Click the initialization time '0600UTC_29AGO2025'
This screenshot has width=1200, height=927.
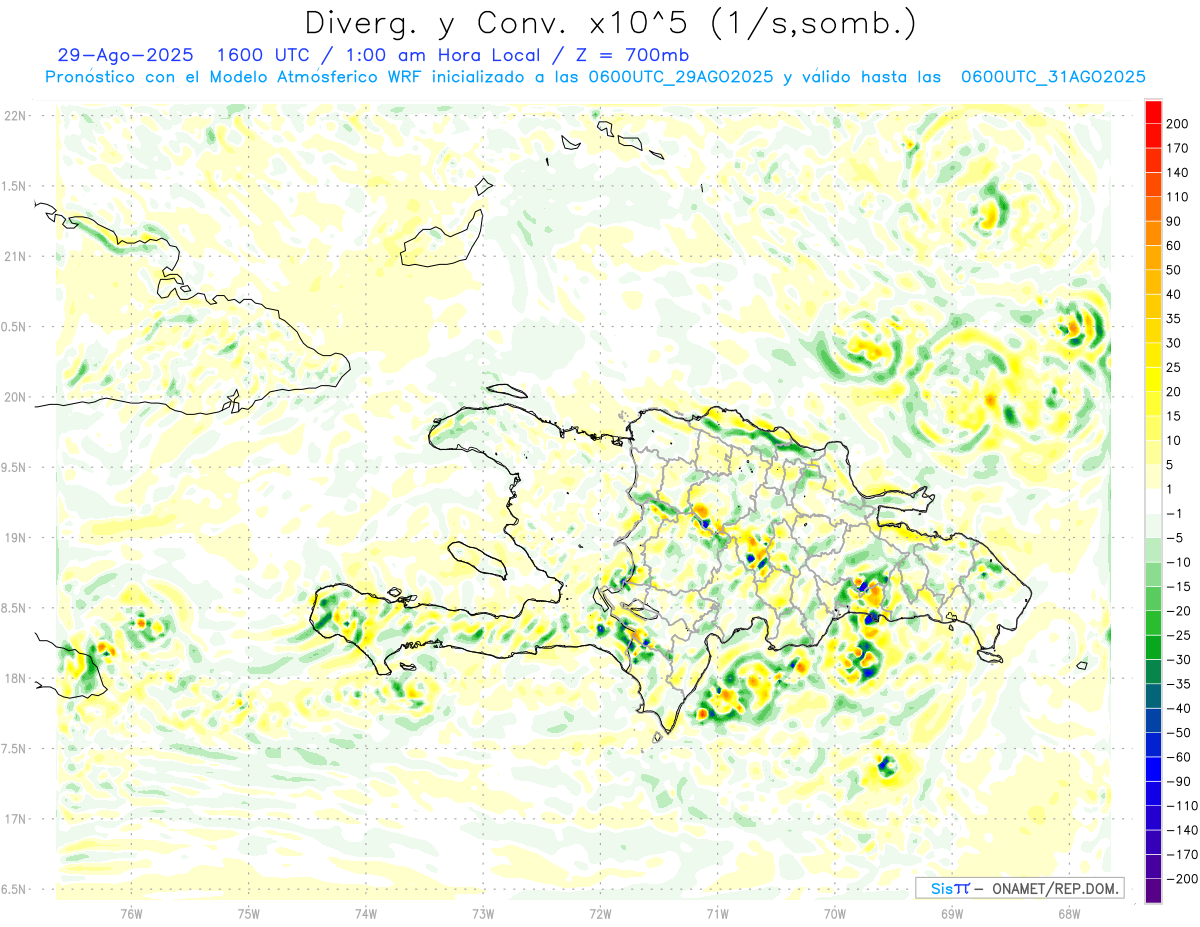point(680,77)
